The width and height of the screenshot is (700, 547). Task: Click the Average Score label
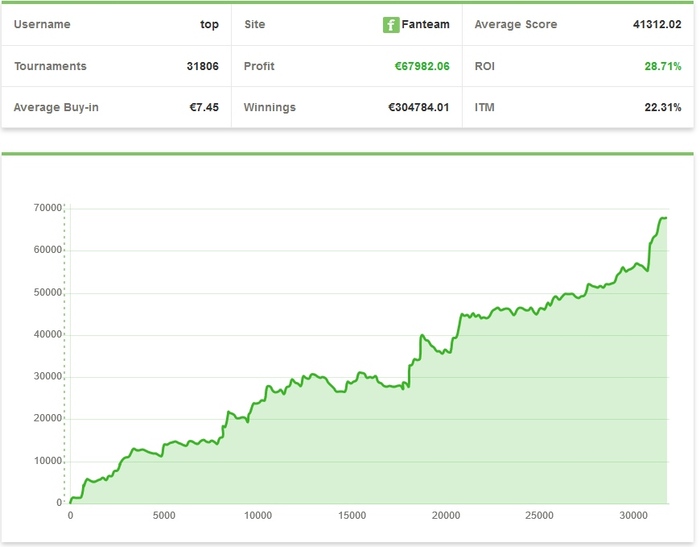tap(516, 24)
